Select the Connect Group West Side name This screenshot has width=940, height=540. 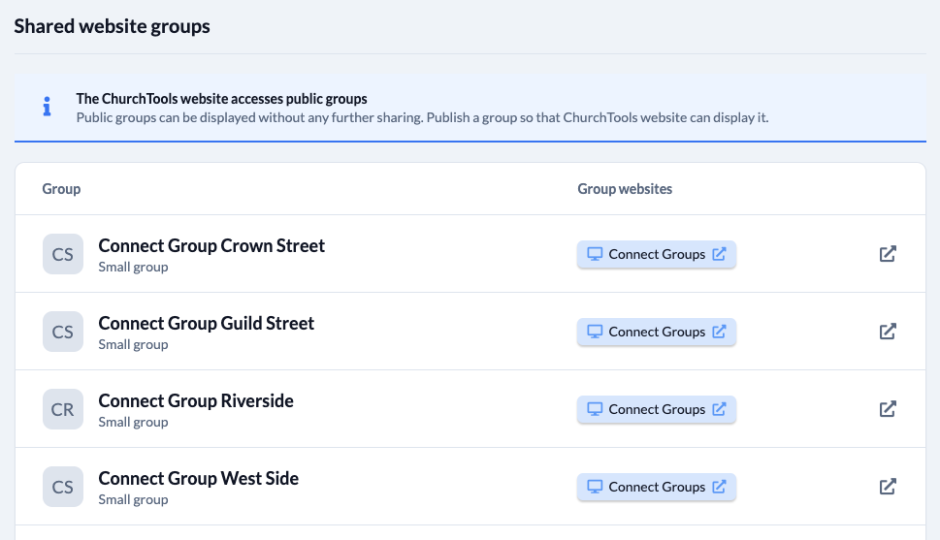(x=198, y=478)
